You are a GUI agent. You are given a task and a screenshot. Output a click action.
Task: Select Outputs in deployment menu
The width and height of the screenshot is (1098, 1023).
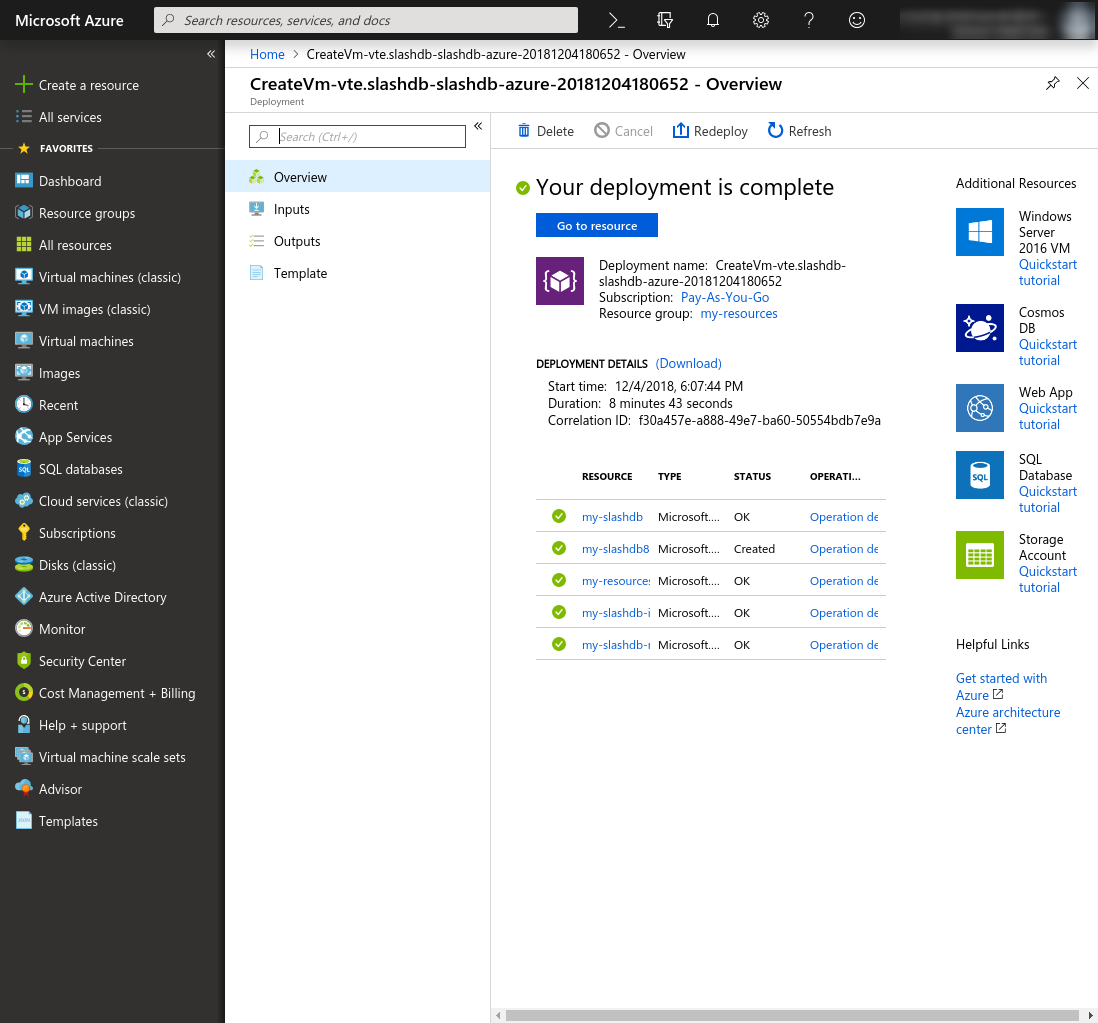click(297, 241)
